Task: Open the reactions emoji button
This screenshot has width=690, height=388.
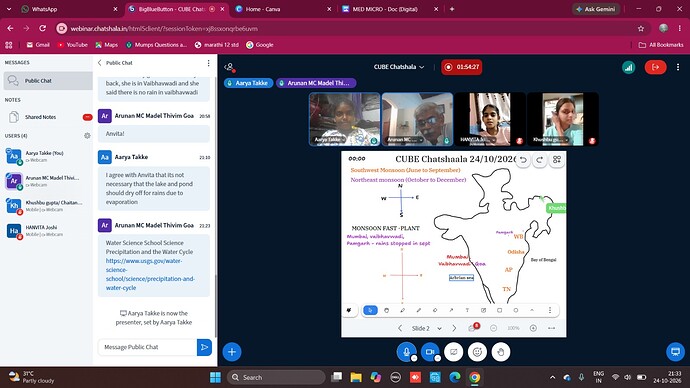Action: pyautogui.click(x=477, y=352)
